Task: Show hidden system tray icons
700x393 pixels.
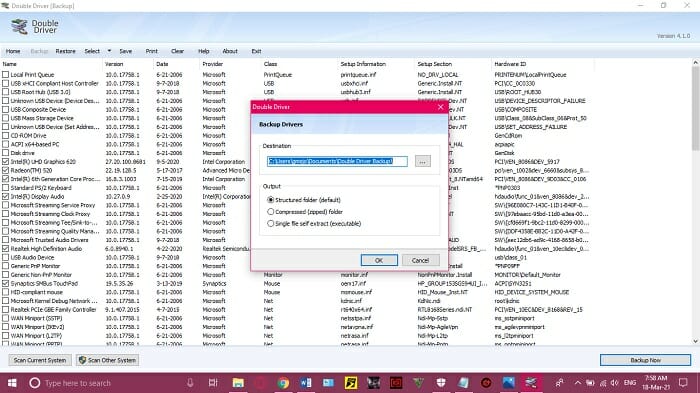Action: [578, 383]
